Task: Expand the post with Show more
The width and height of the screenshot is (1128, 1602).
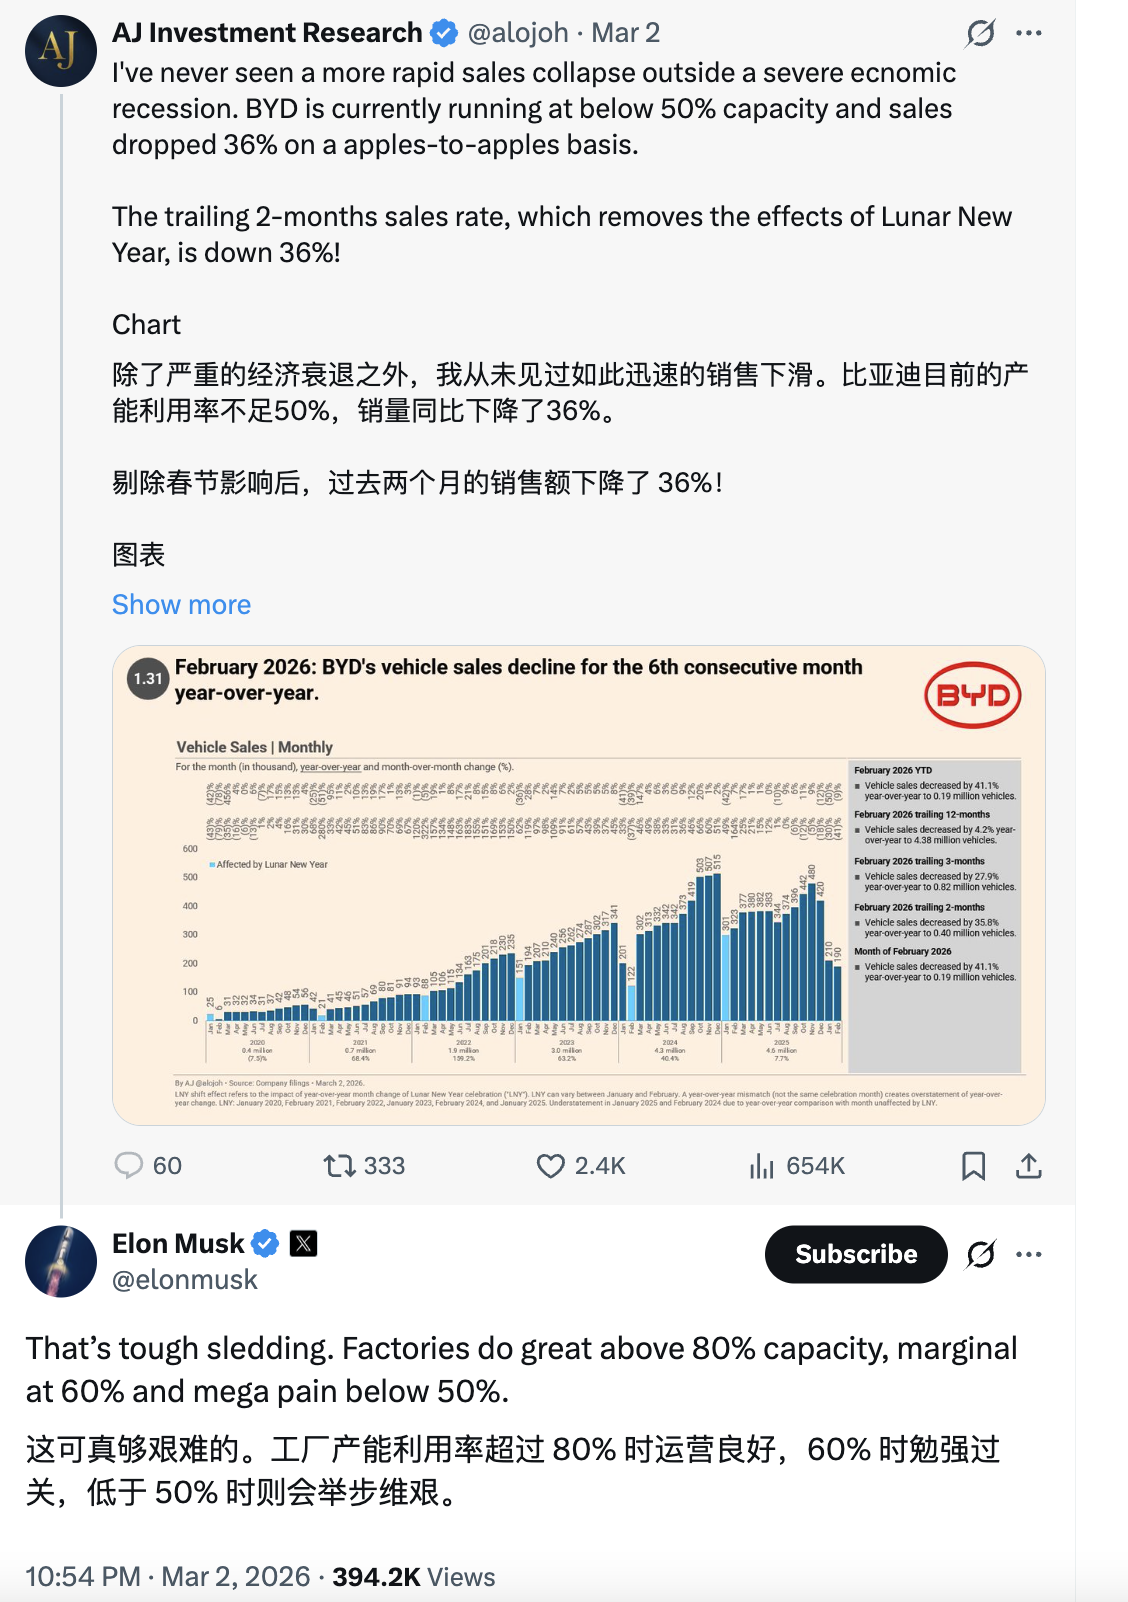Action: (182, 604)
